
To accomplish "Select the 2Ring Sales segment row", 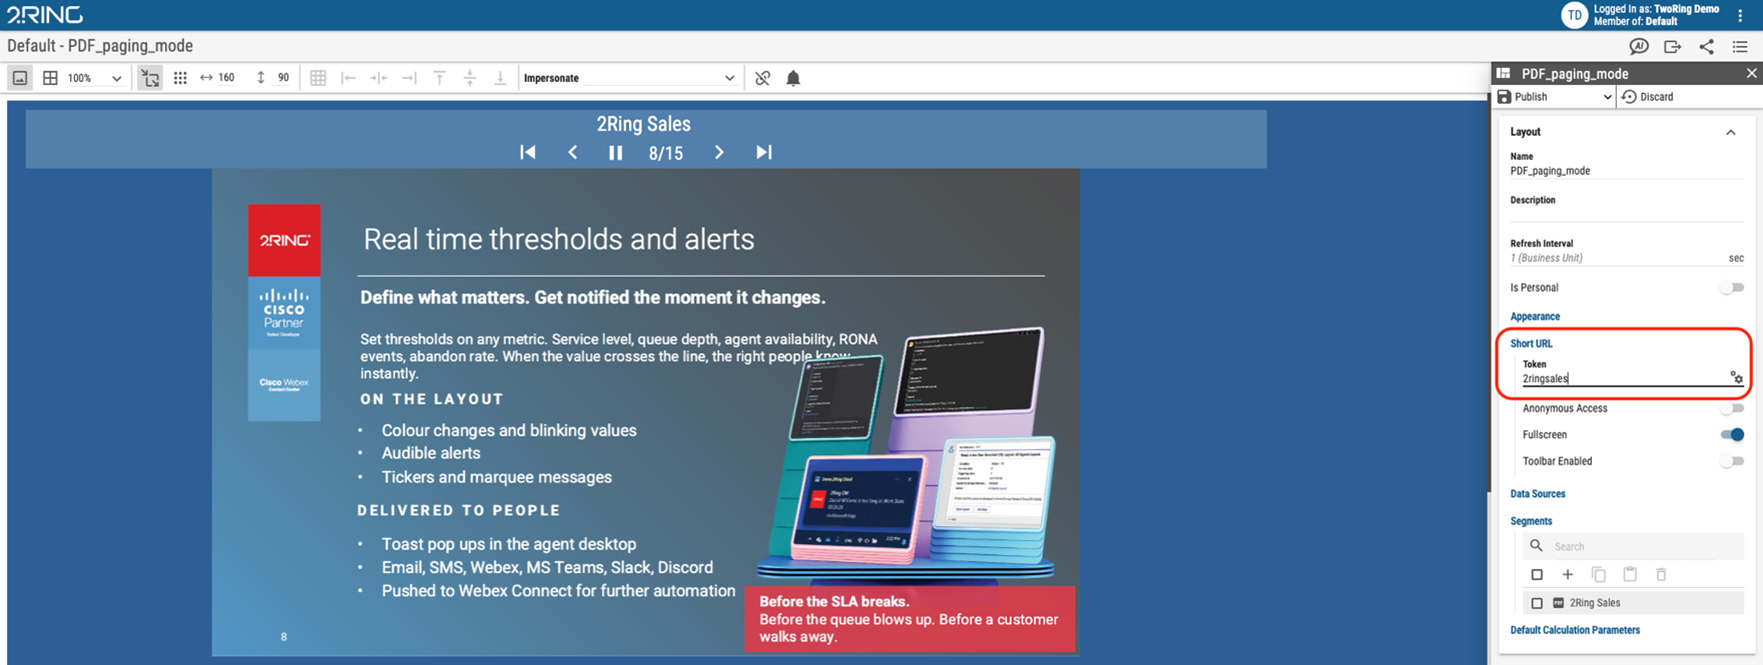I will point(1633,603).
